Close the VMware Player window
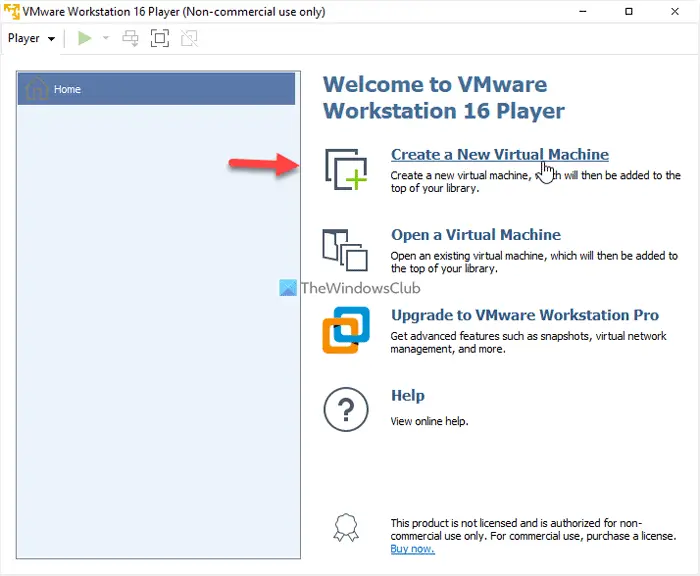 [x=675, y=12]
